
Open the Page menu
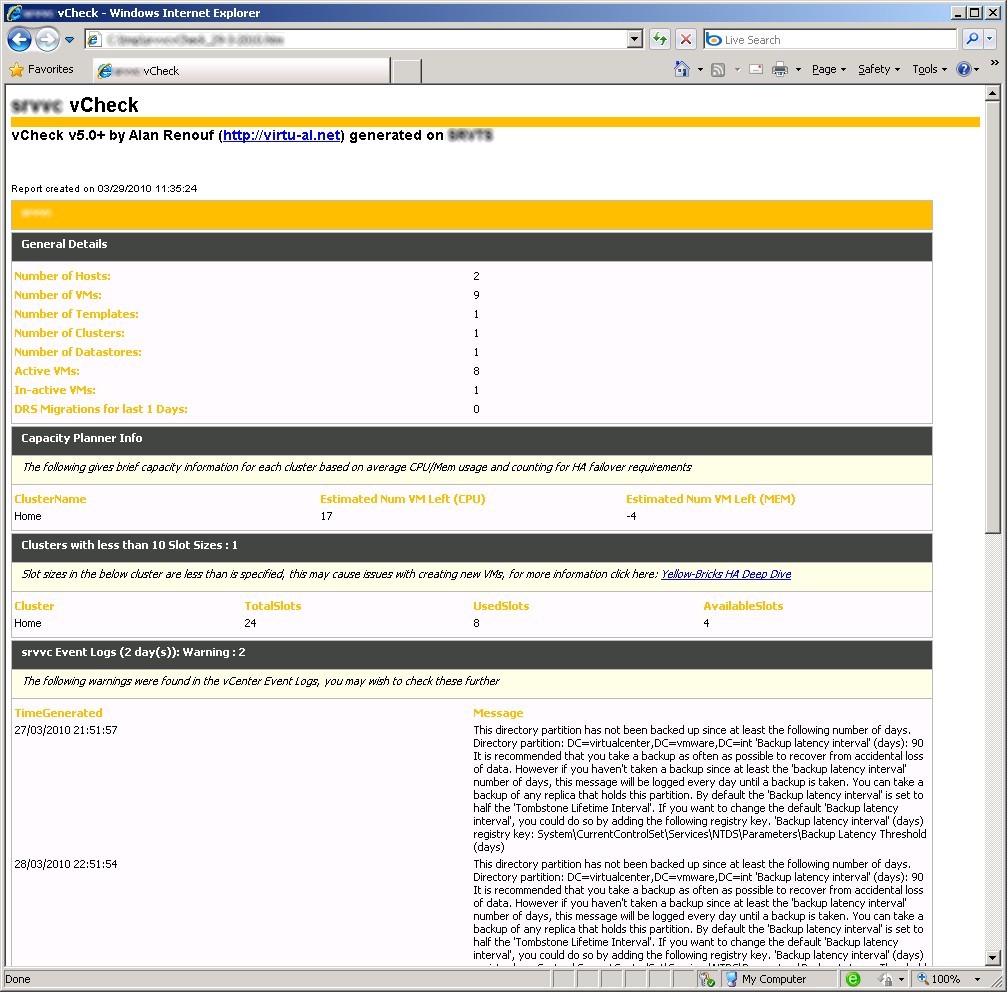(x=828, y=69)
